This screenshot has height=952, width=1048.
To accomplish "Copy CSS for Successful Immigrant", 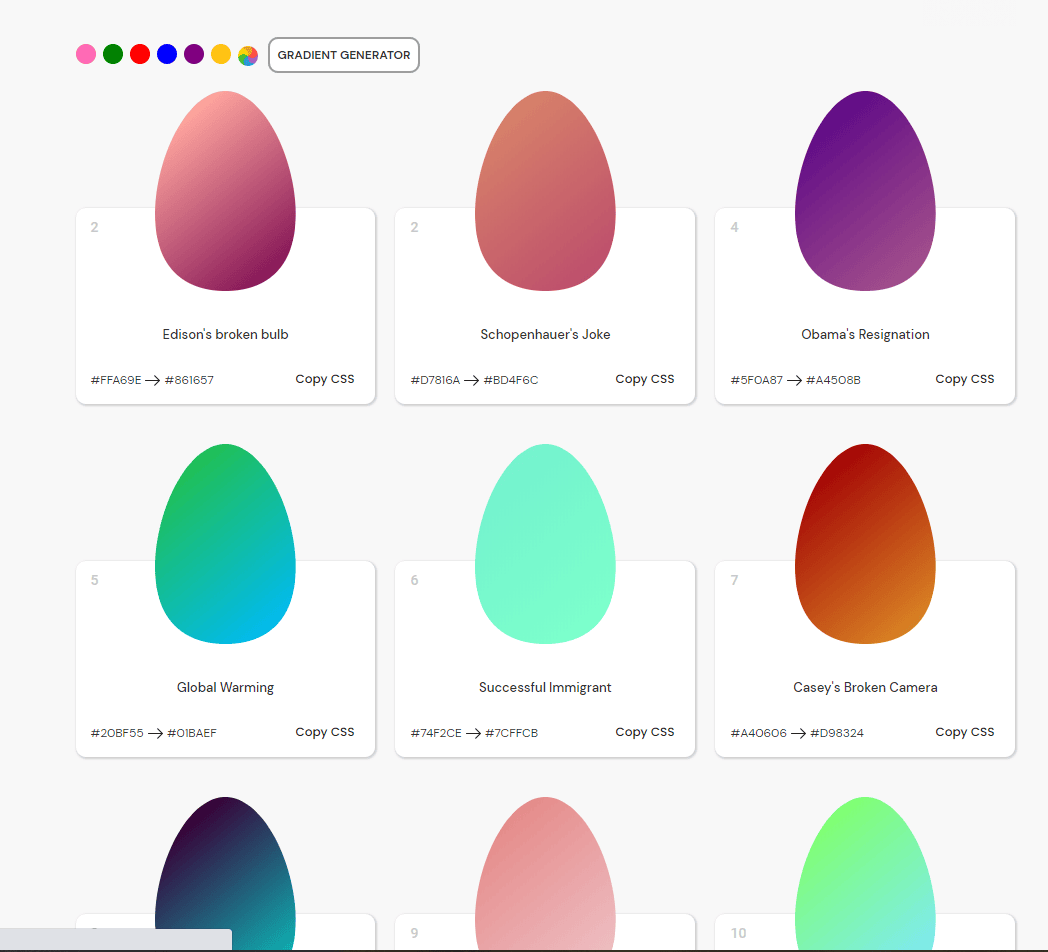I will pyautogui.click(x=645, y=732).
